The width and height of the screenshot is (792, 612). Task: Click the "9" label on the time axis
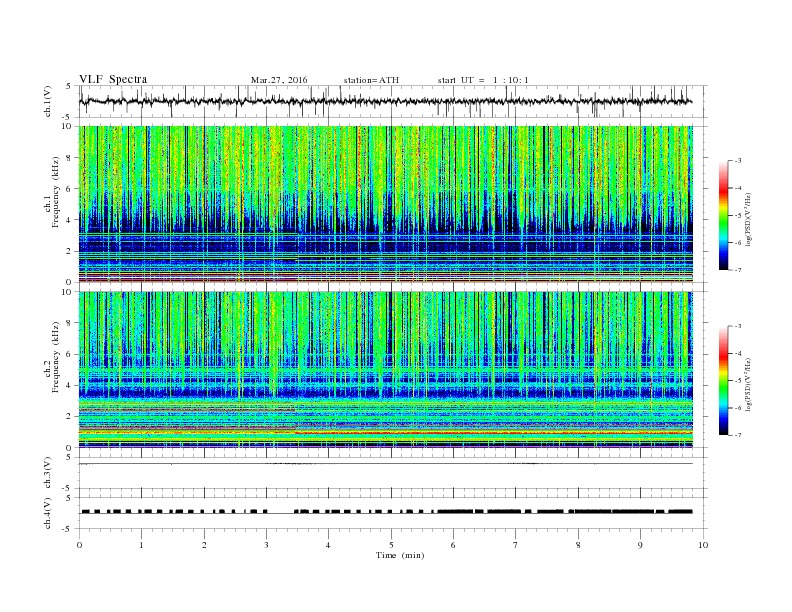tap(640, 545)
